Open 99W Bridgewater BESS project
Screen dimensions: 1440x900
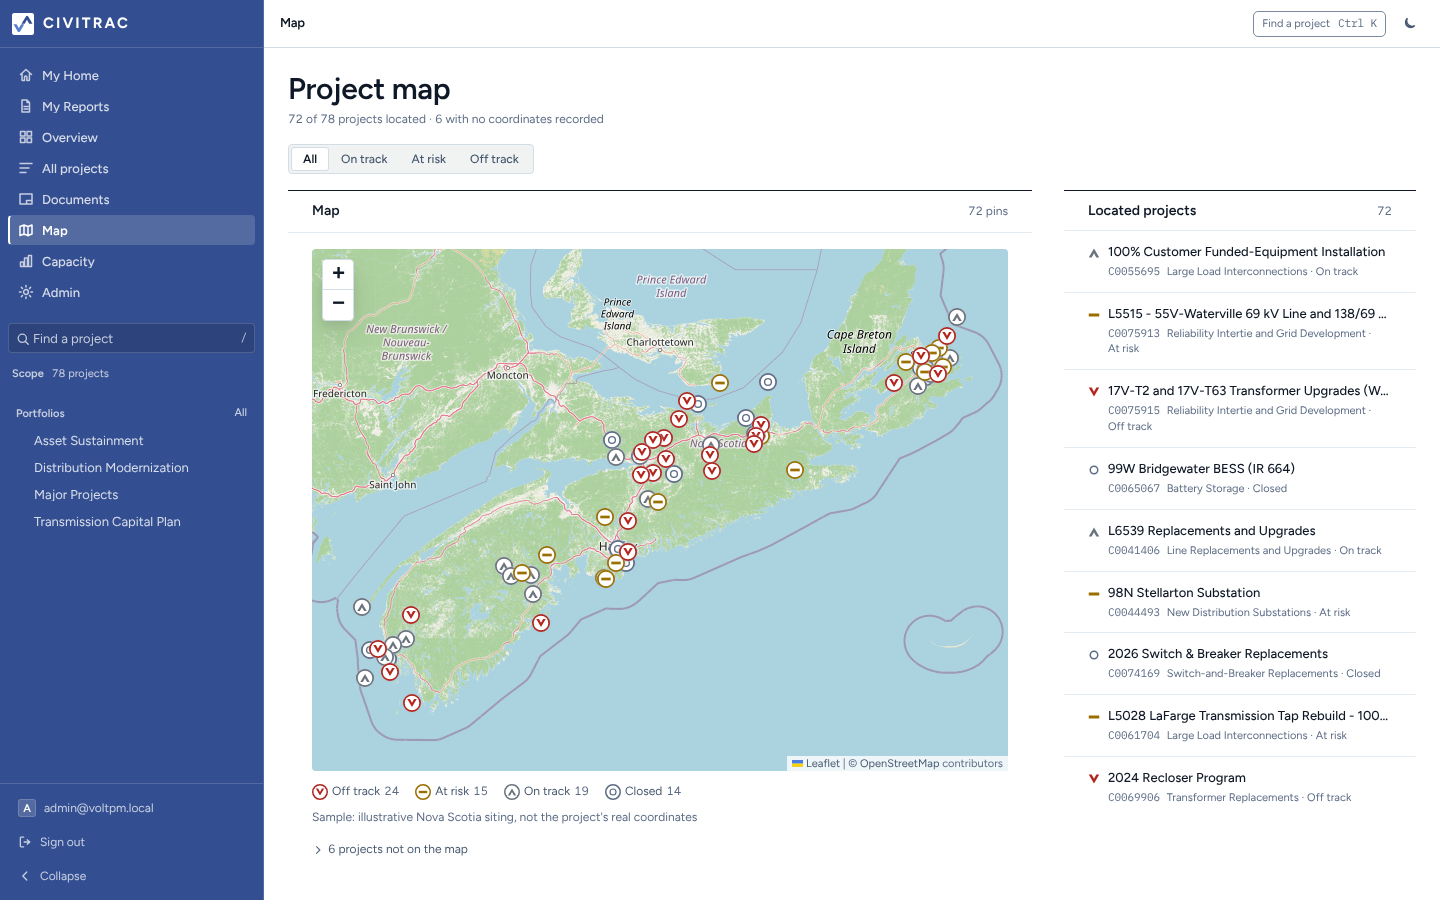[1240, 478]
